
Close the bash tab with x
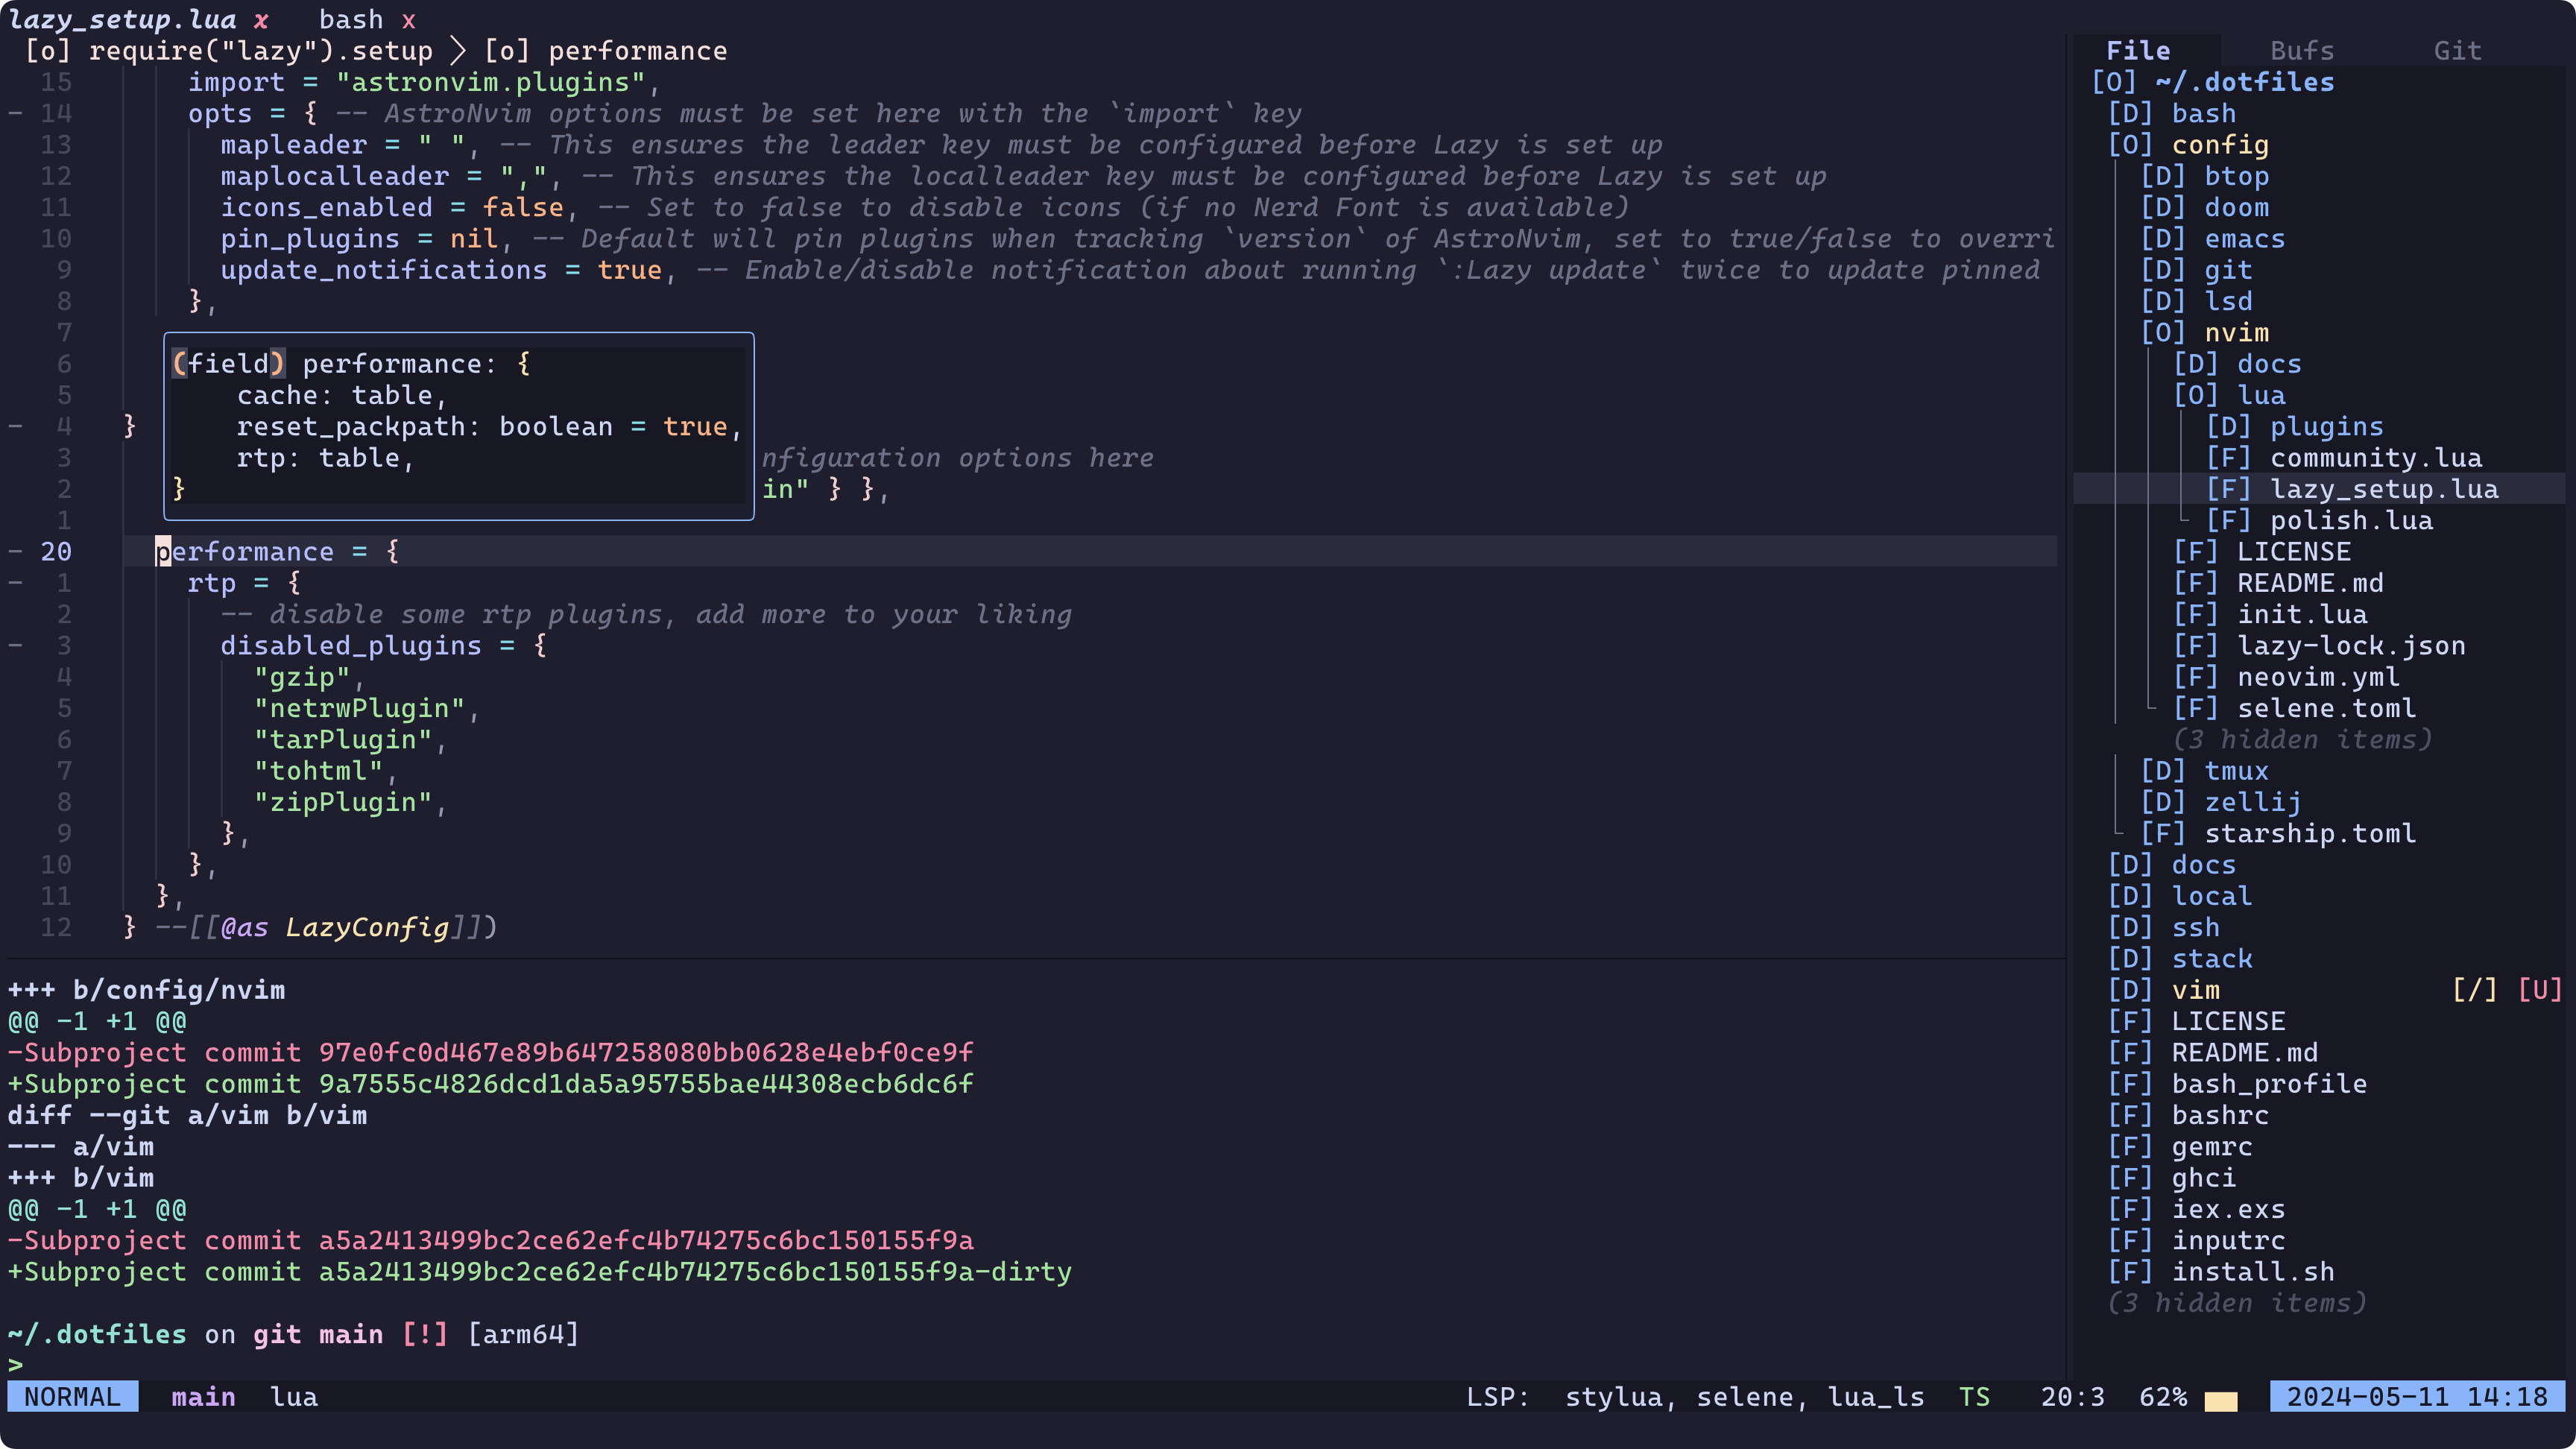(409, 19)
